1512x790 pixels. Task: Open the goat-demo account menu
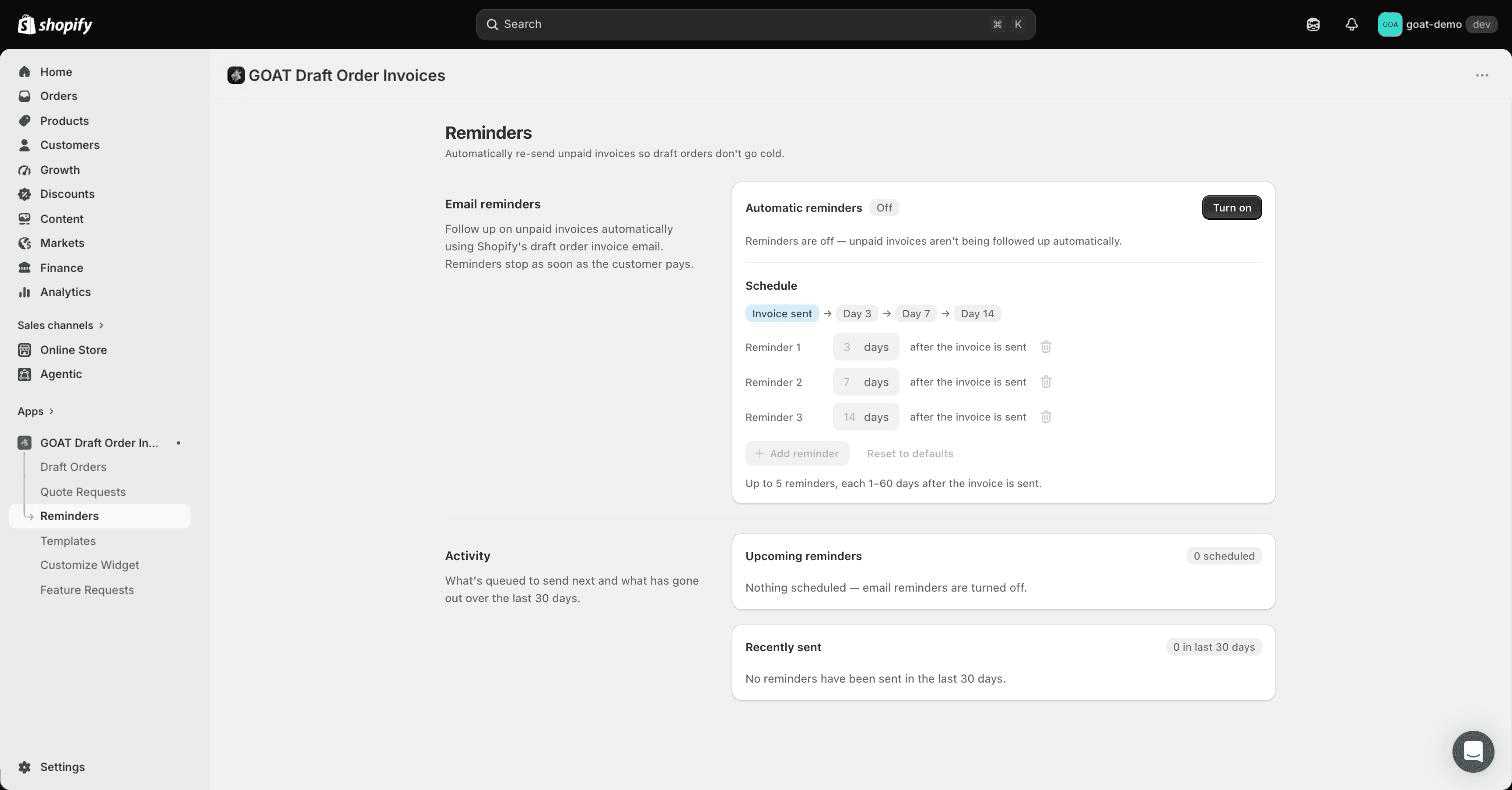pos(1437,24)
